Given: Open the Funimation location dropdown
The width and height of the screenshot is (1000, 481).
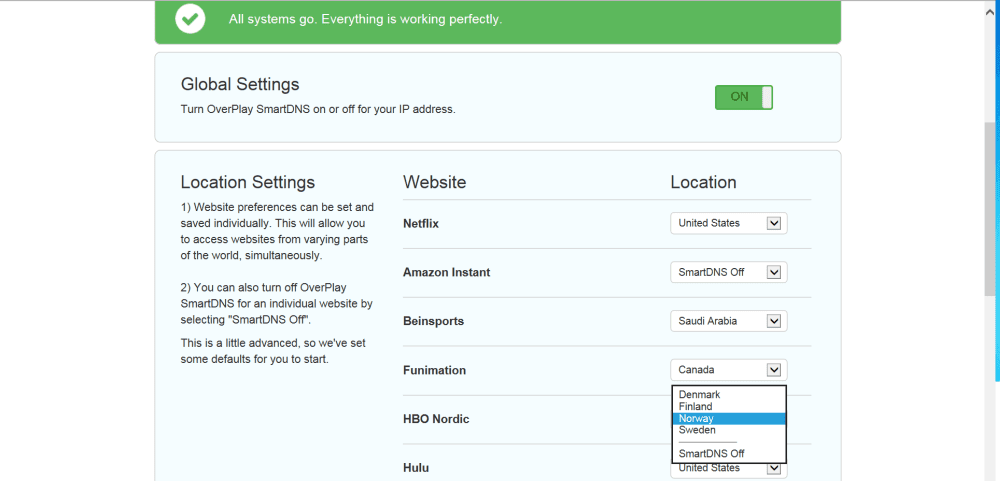Looking at the screenshot, I should pos(728,370).
